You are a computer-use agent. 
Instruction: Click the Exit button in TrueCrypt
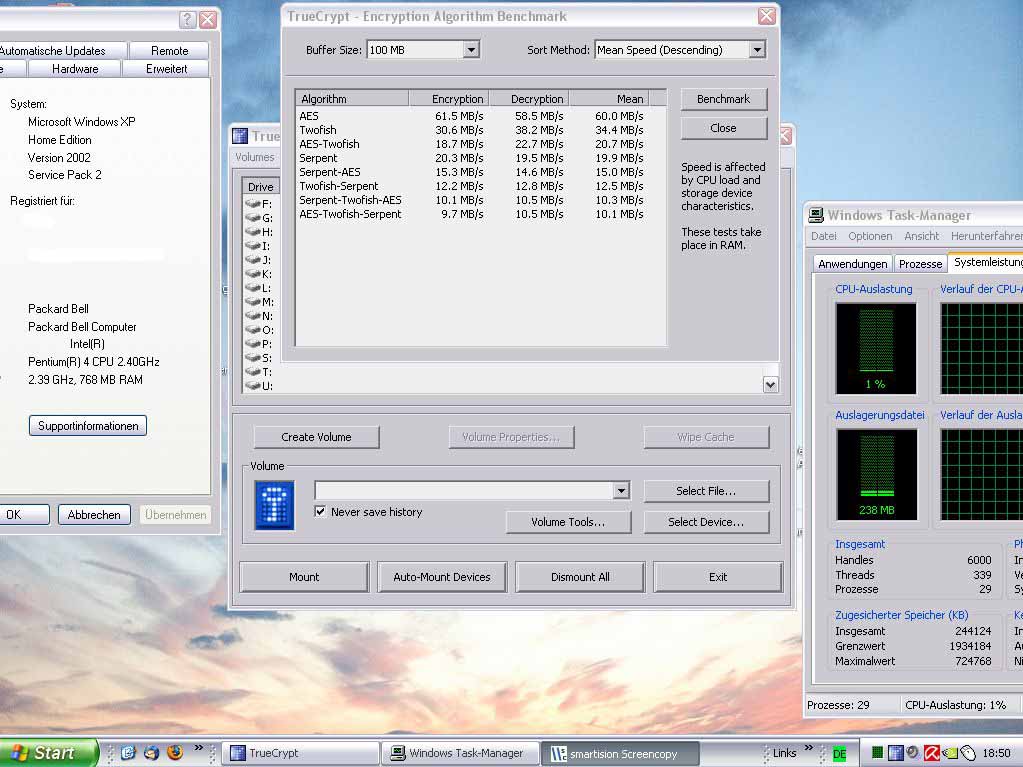(x=718, y=577)
